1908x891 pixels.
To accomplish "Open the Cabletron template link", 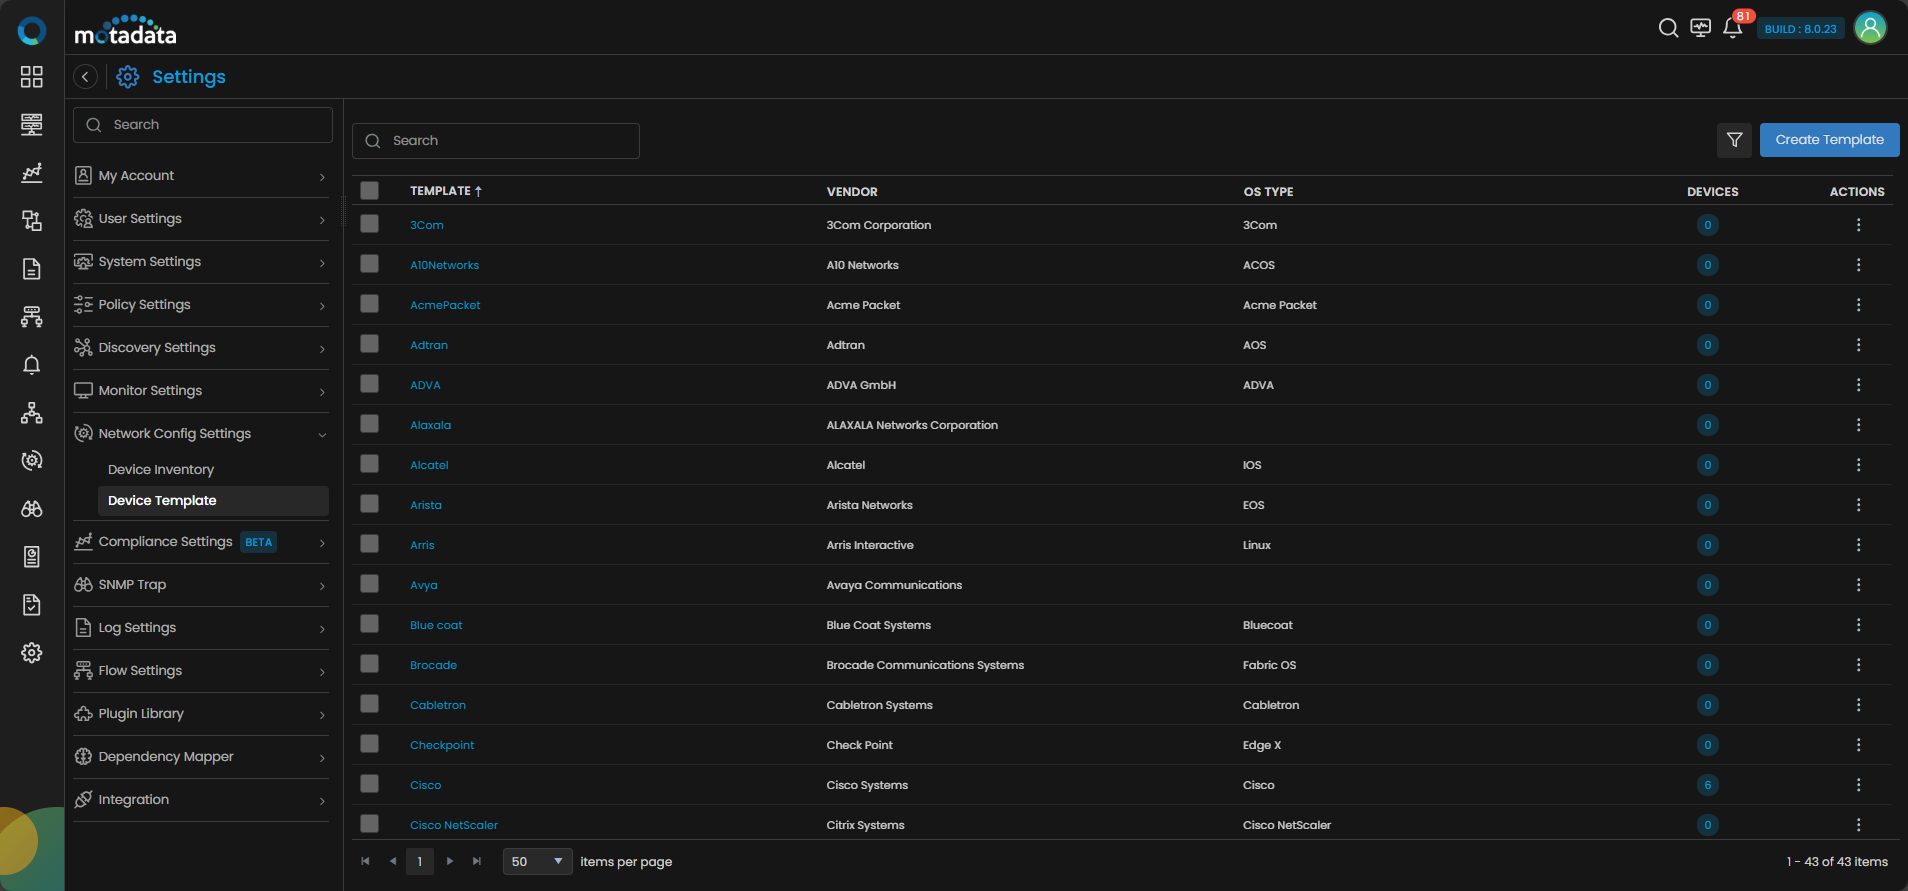I will (x=438, y=705).
